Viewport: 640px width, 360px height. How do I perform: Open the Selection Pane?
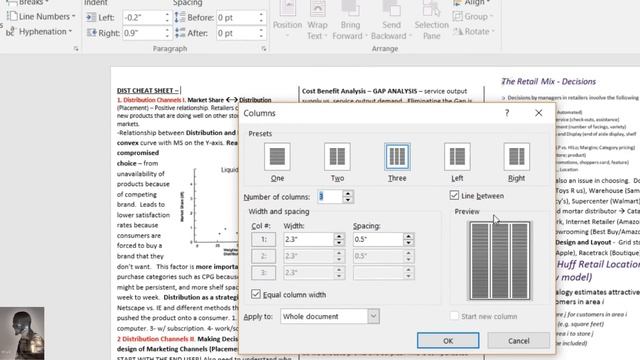tap(431, 20)
